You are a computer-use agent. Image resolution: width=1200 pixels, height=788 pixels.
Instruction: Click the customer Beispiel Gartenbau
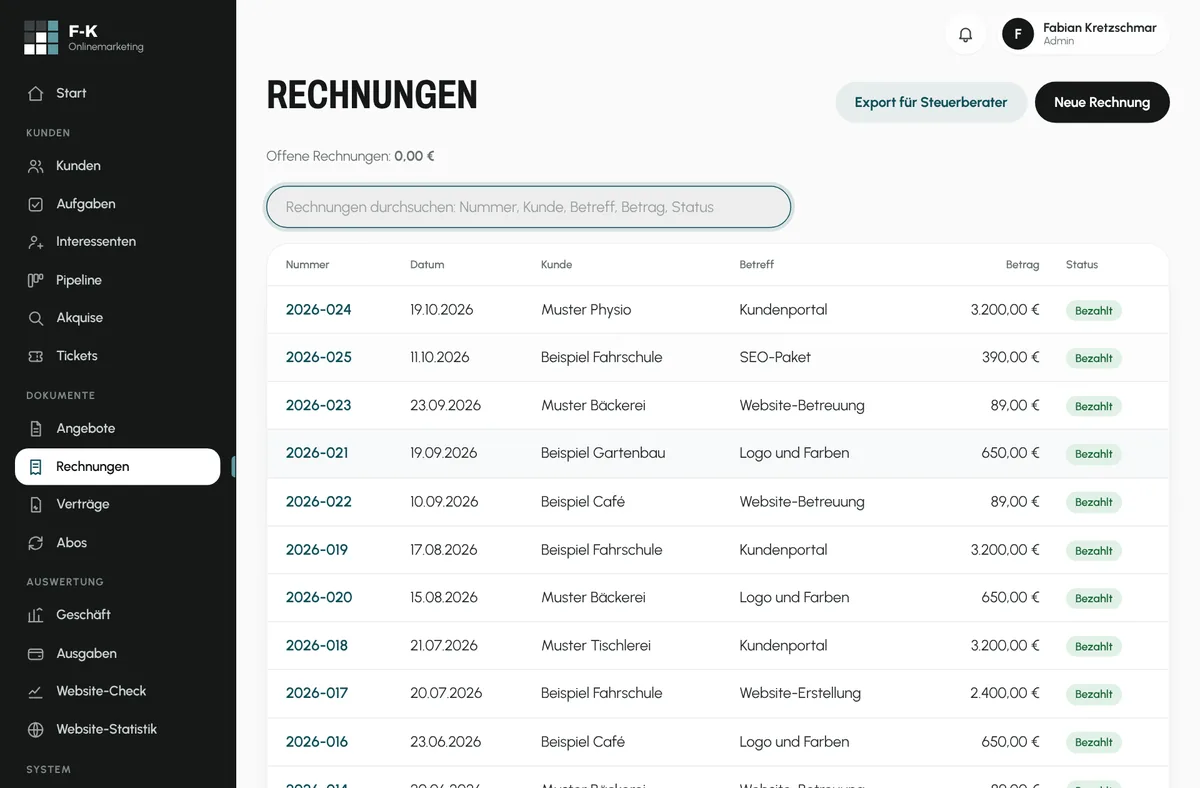coord(603,453)
